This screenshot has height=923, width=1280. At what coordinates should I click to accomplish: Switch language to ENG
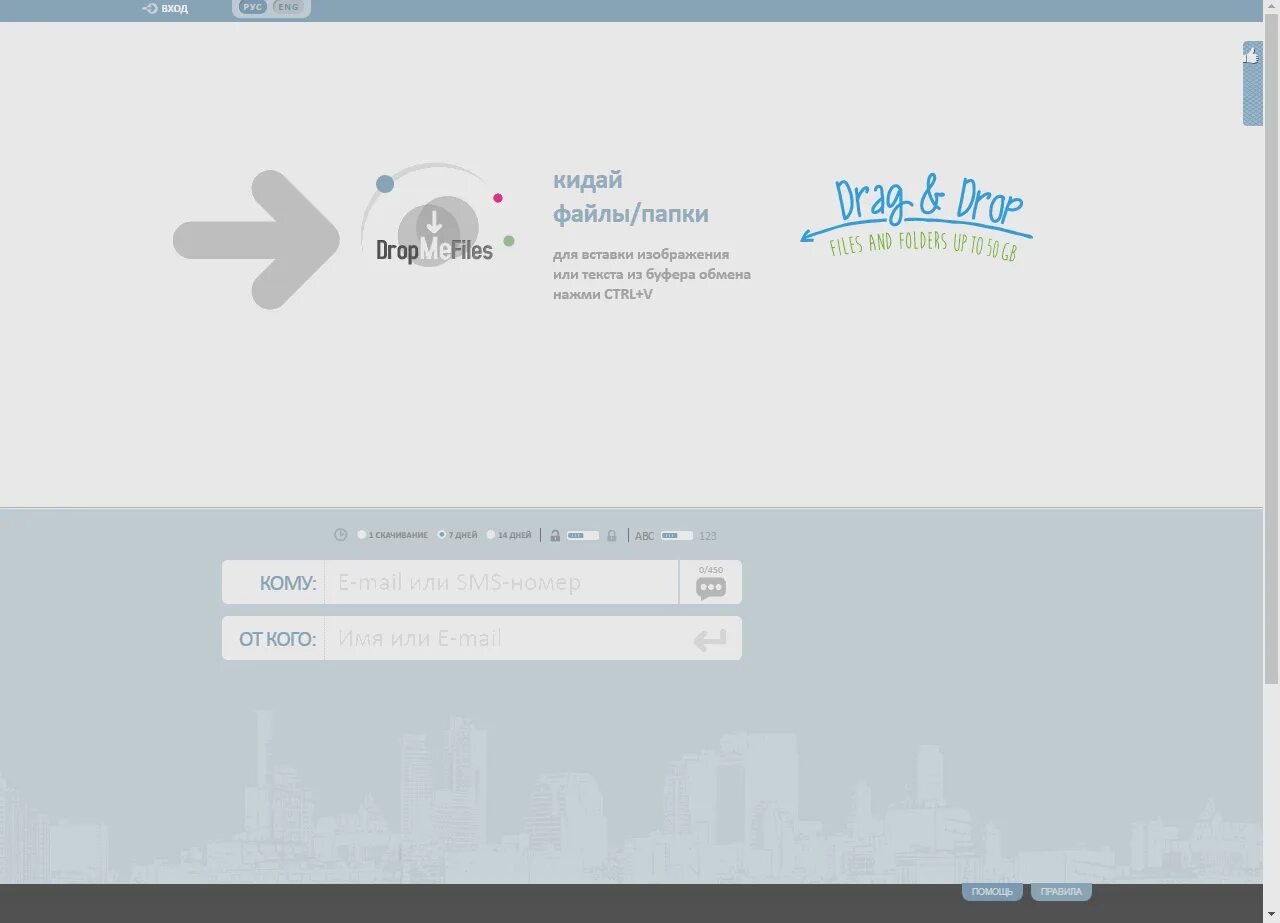coord(288,7)
